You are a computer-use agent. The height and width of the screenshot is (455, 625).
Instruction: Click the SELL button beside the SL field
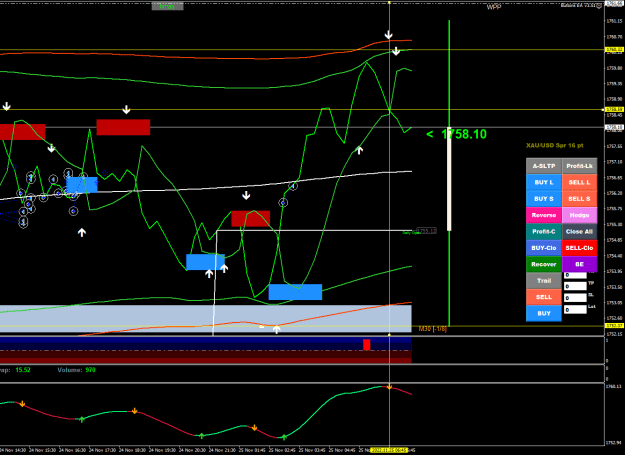[544, 297]
